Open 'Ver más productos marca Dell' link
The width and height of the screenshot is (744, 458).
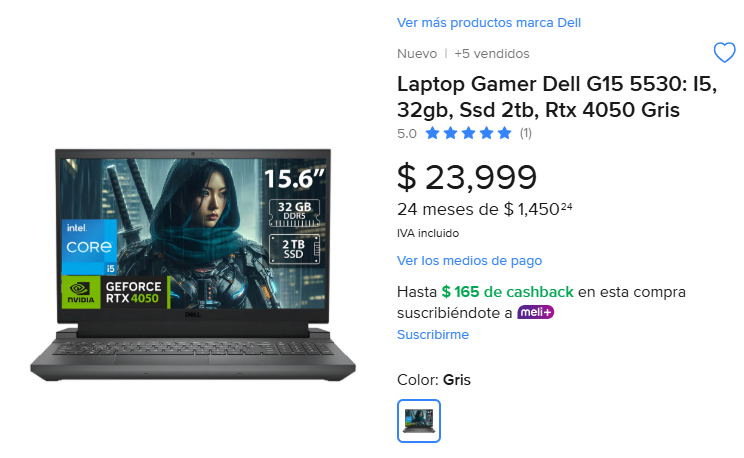(x=489, y=23)
